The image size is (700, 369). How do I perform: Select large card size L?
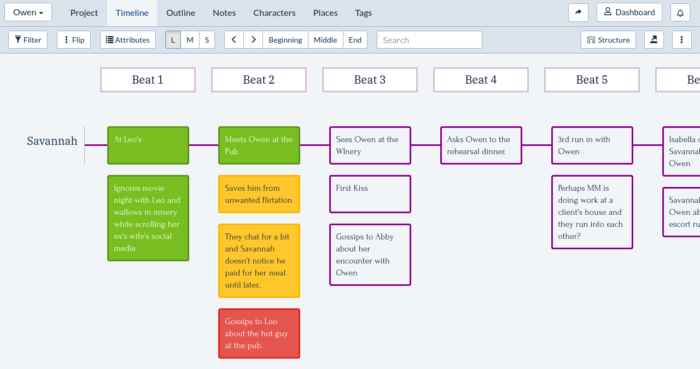(173, 40)
